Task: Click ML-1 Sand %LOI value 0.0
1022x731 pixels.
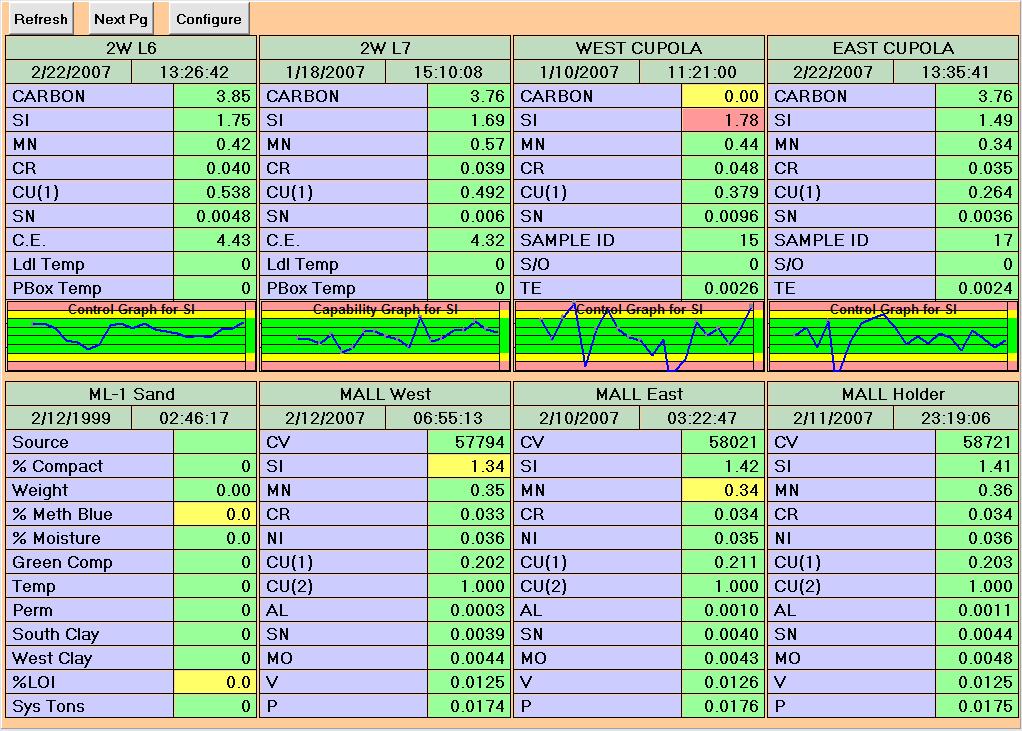Action: (214, 683)
